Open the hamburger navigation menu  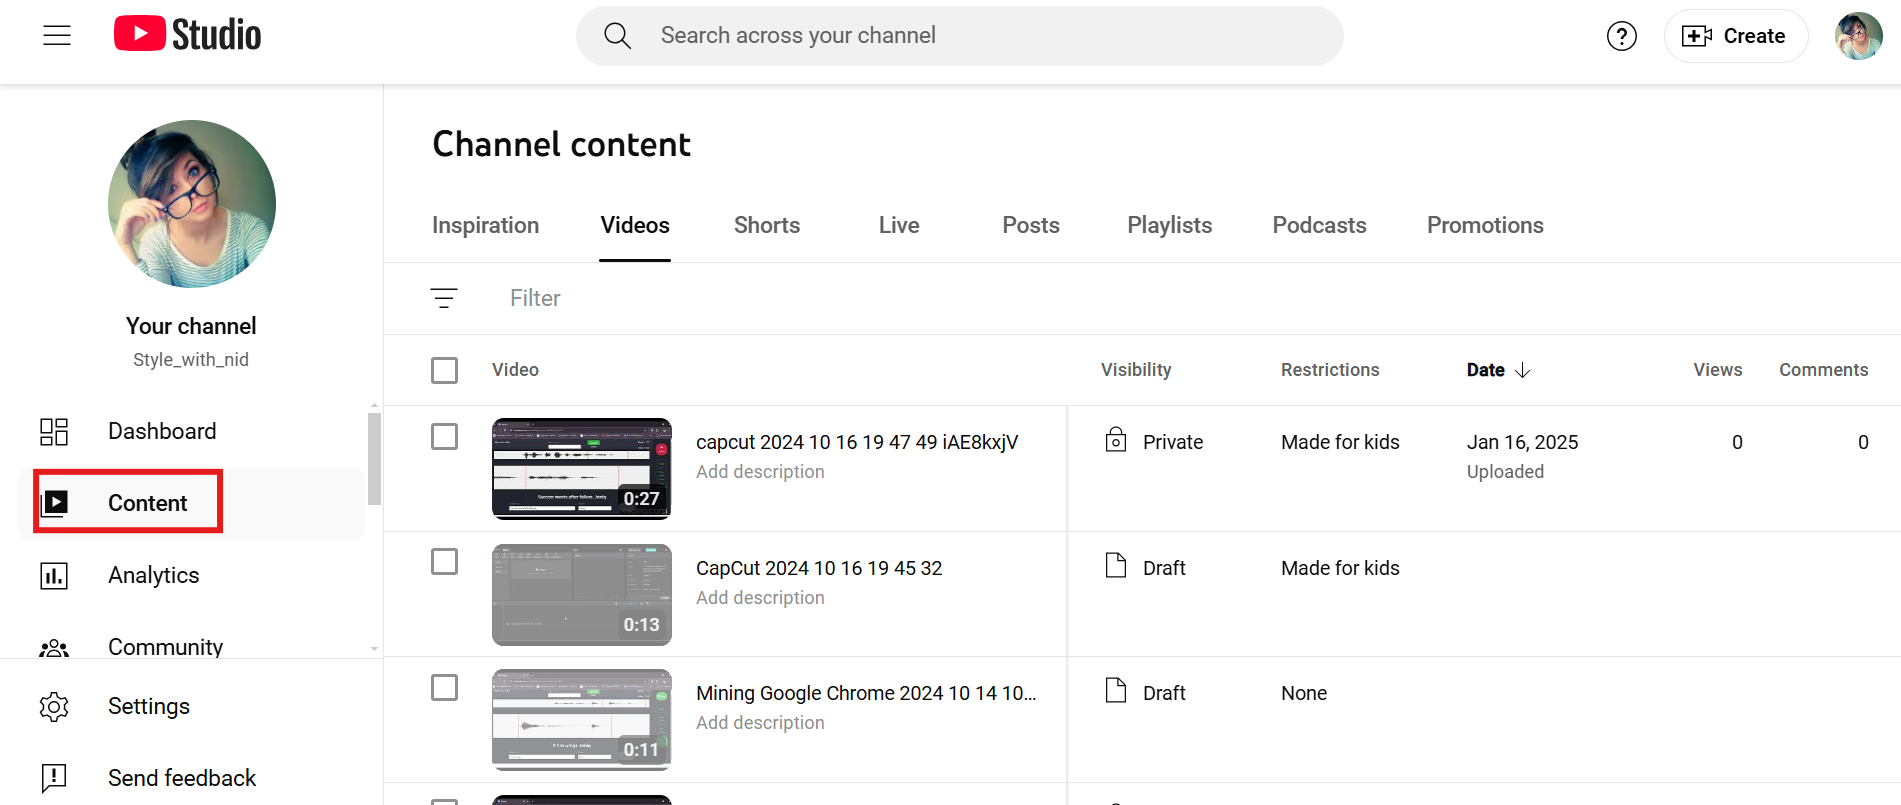click(x=57, y=36)
